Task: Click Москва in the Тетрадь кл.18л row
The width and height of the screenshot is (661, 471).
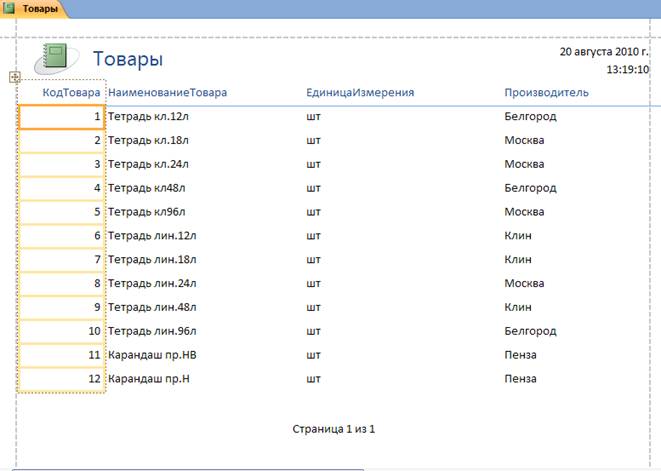Action: point(524,140)
